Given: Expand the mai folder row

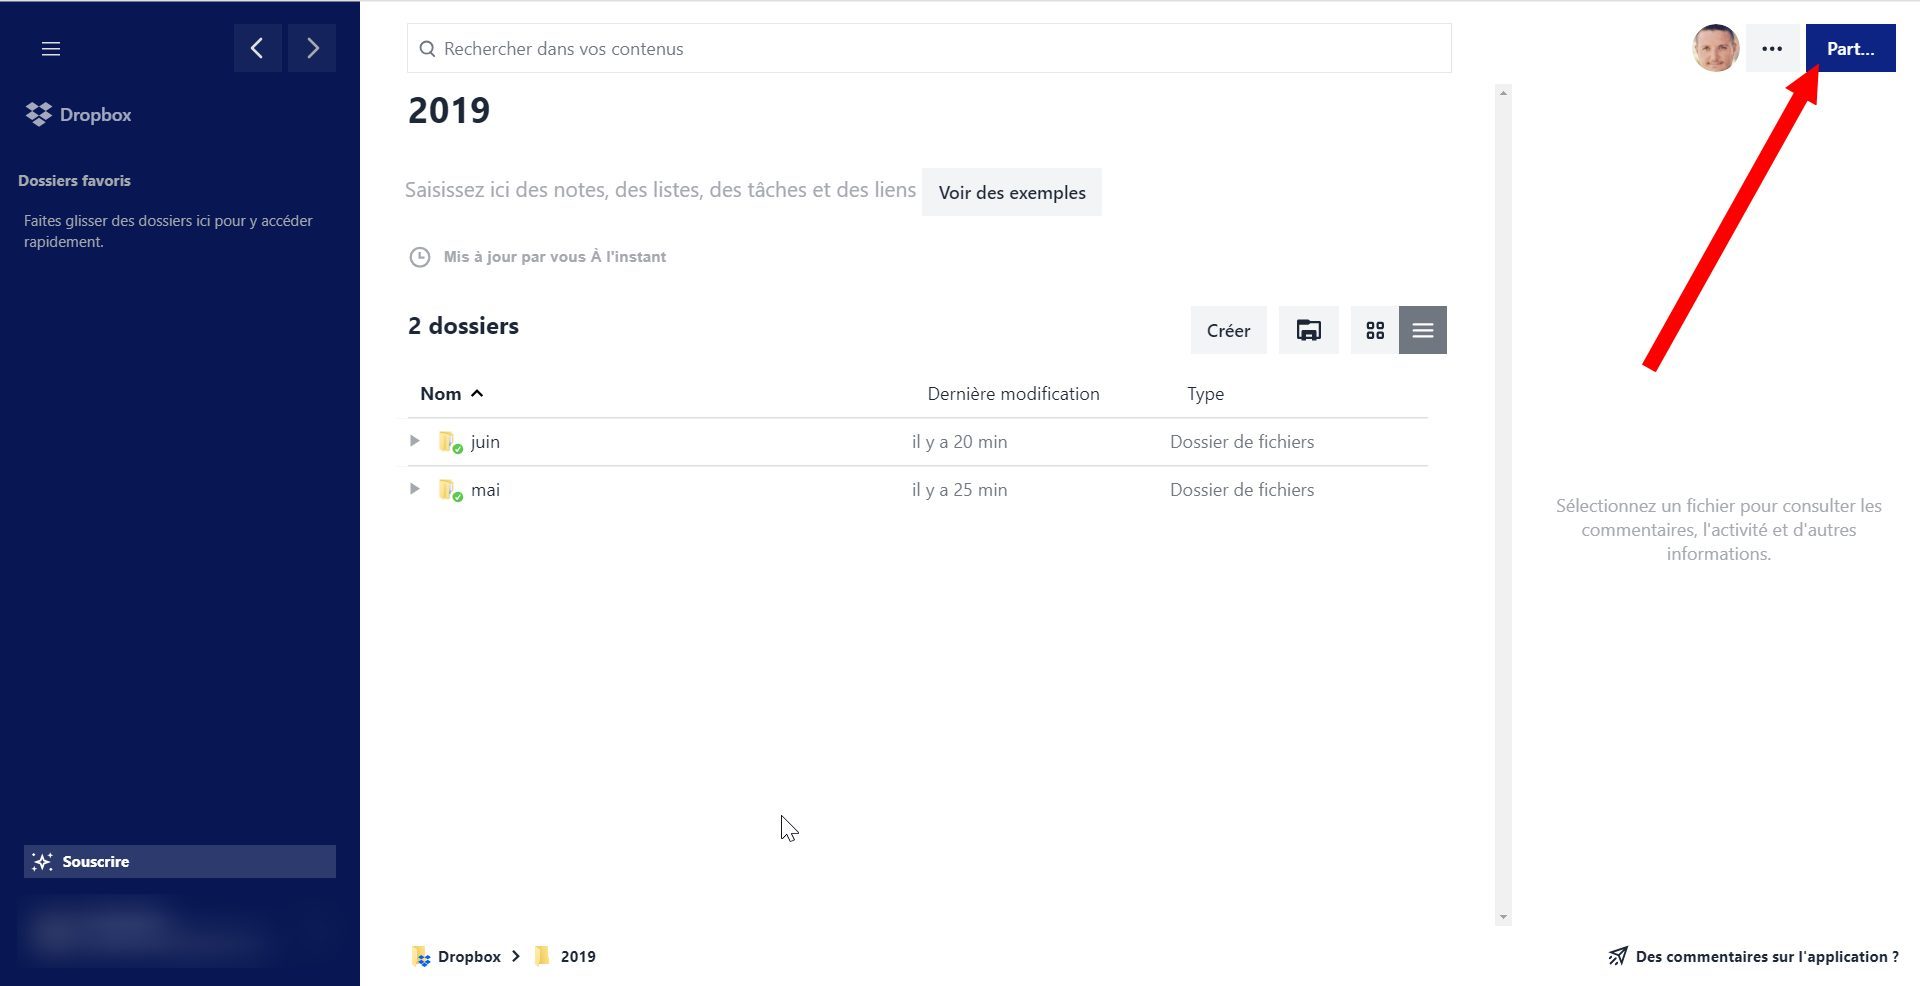Looking at the screenshot, I should pos(414,489).
